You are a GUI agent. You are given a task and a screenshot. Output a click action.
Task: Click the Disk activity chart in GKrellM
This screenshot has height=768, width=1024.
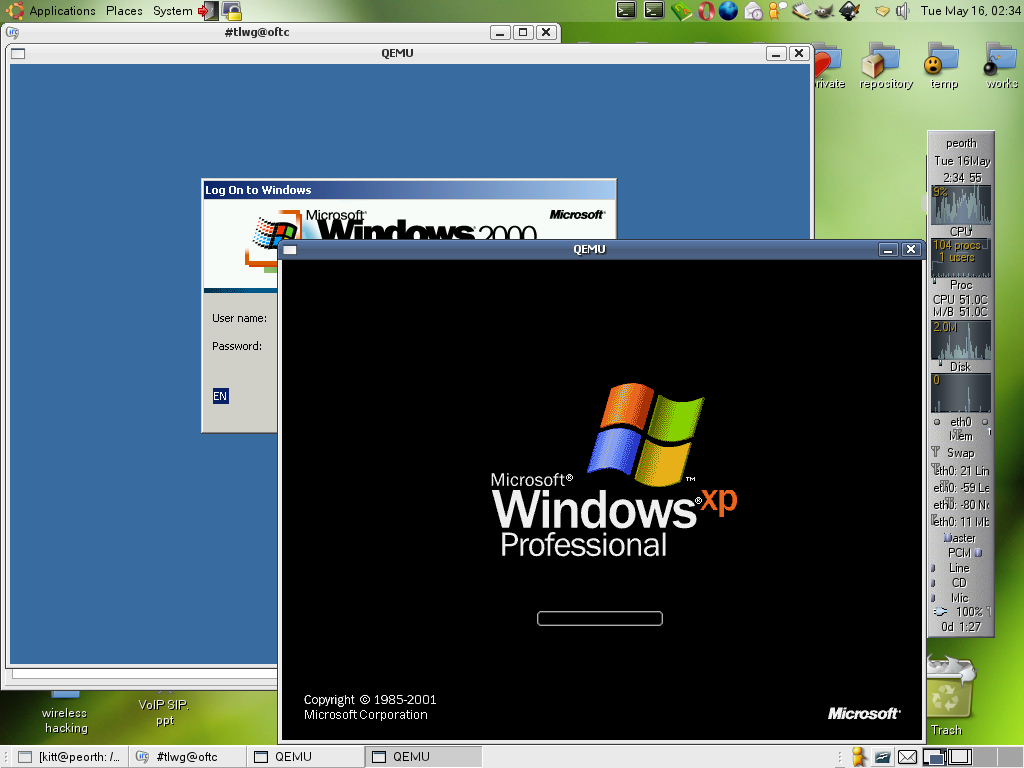(961, 340)
